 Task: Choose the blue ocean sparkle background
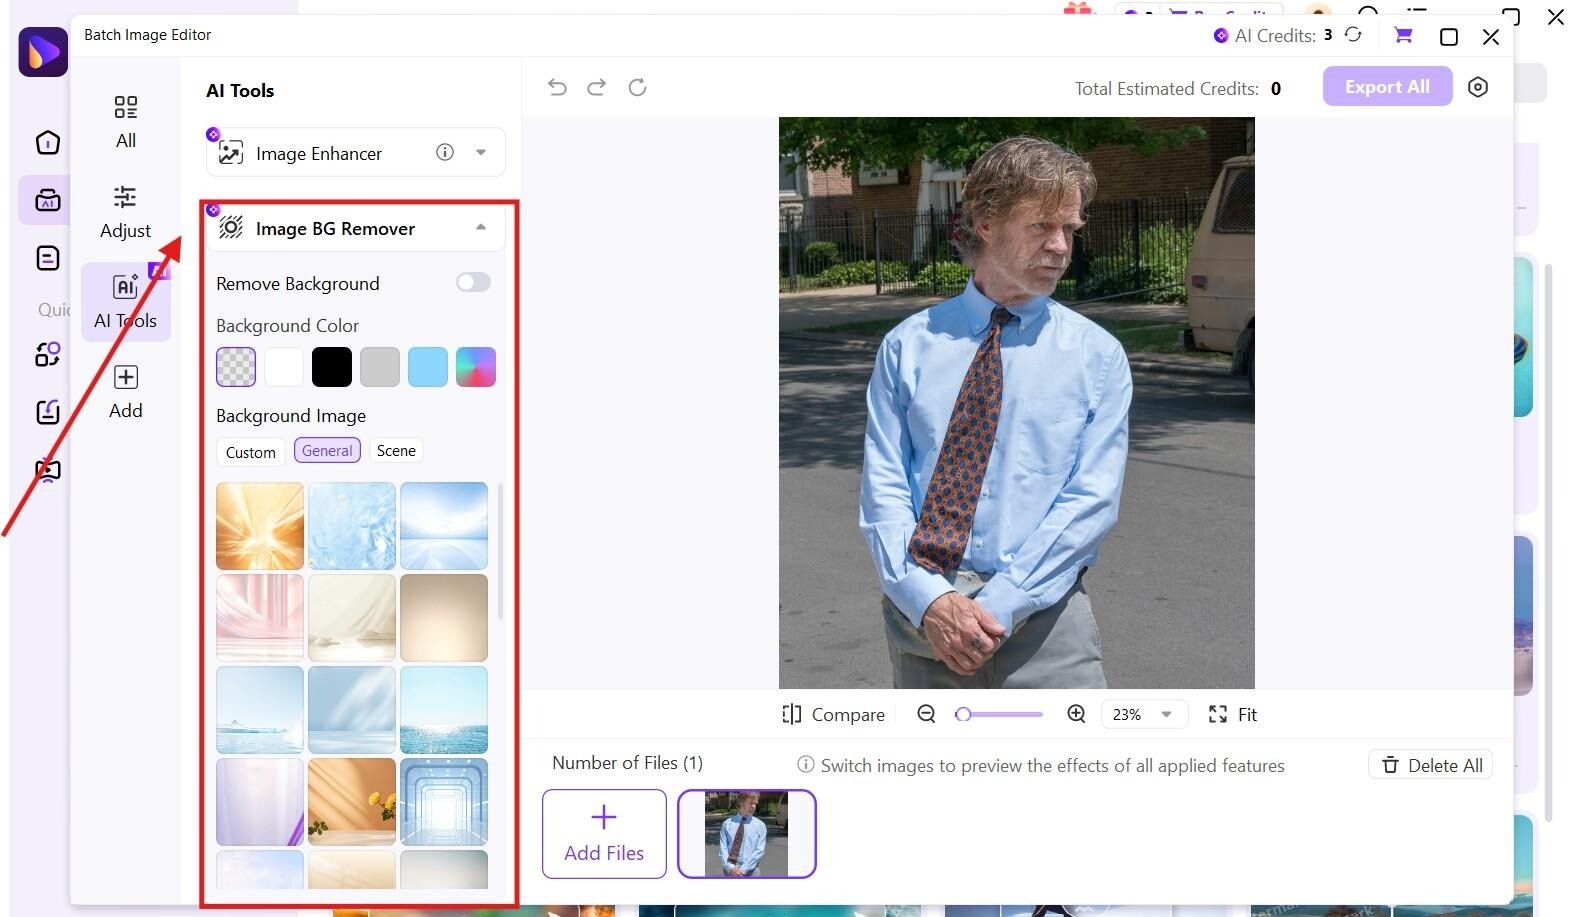point(444,710)
